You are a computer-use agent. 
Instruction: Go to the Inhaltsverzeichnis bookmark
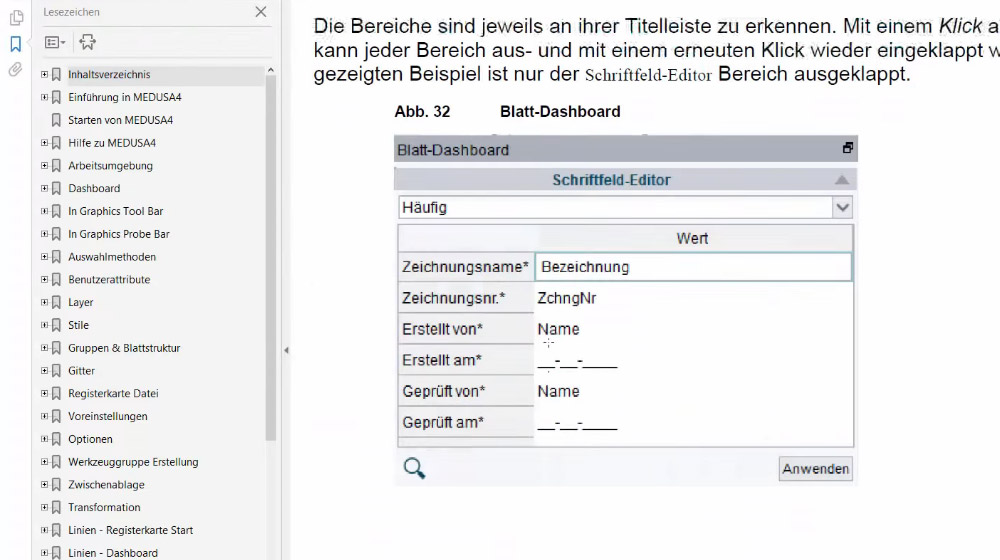109,75
